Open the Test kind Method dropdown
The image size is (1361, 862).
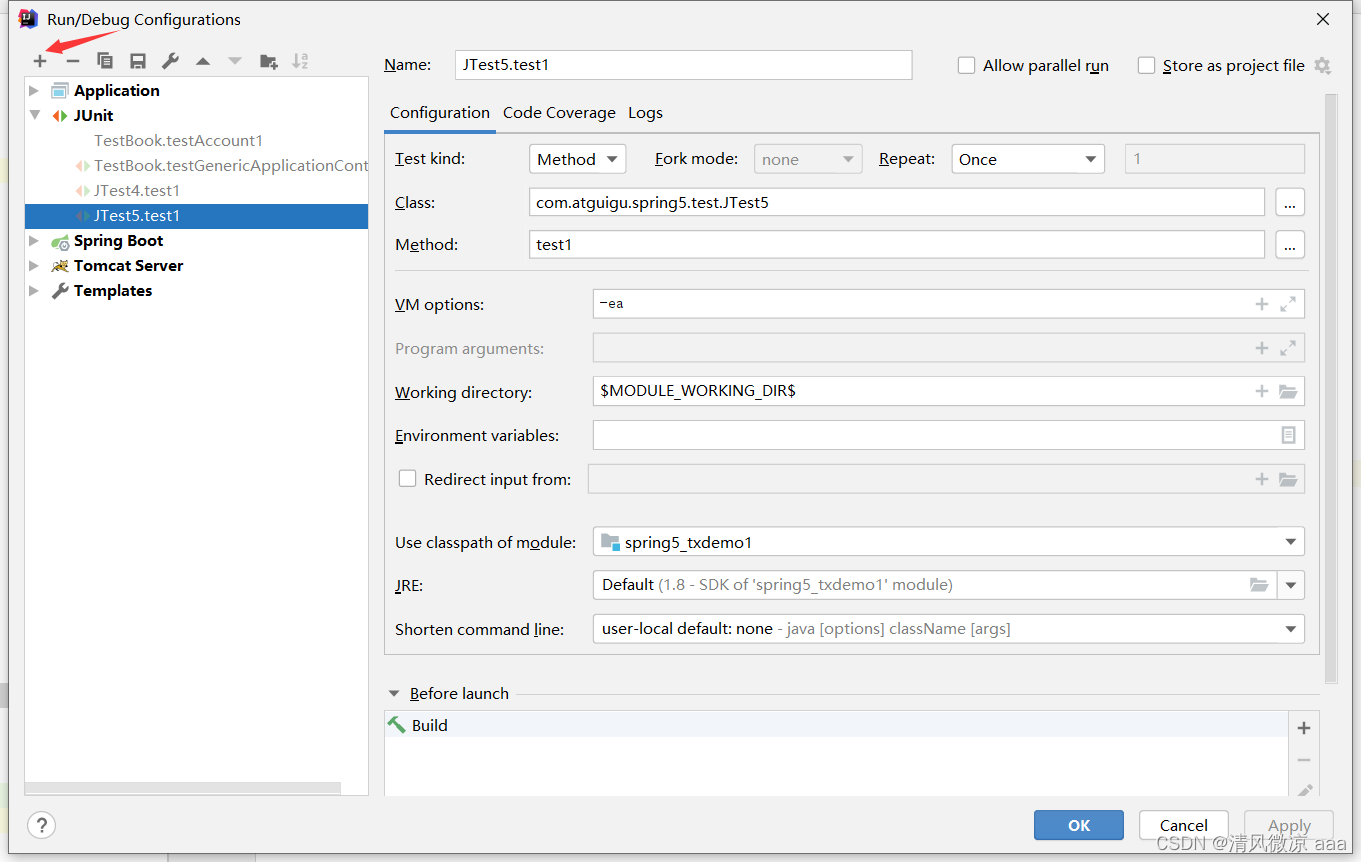pyautogui.click(x=578, y=159)
